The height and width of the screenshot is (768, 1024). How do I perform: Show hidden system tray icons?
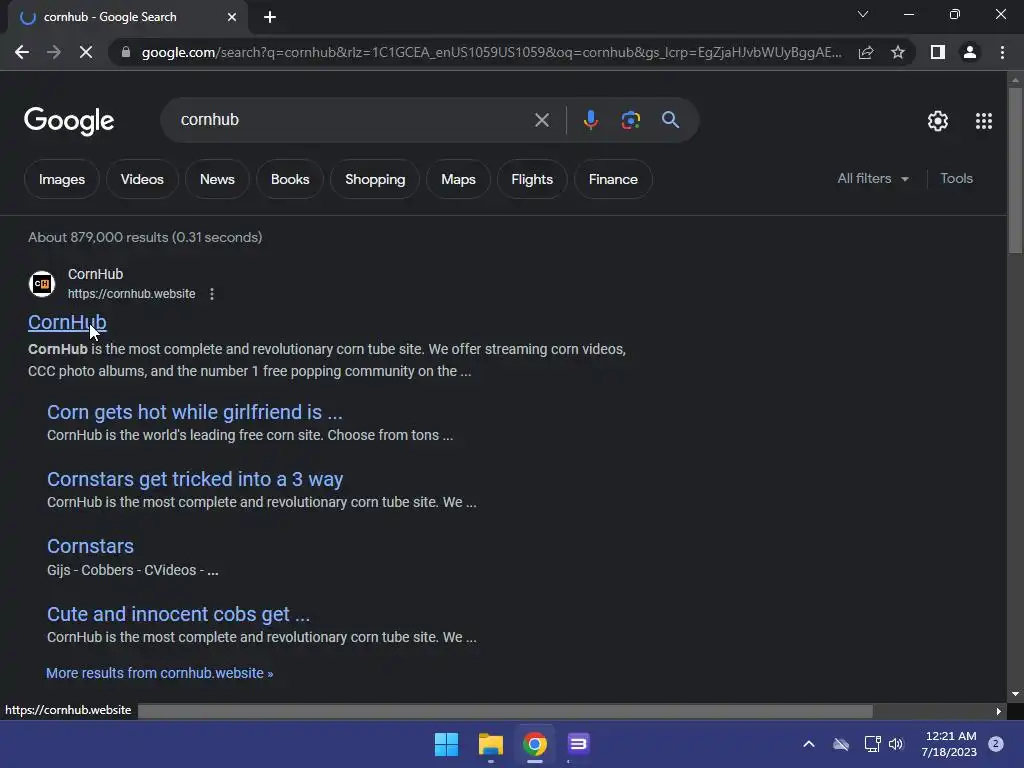point(808,744)
